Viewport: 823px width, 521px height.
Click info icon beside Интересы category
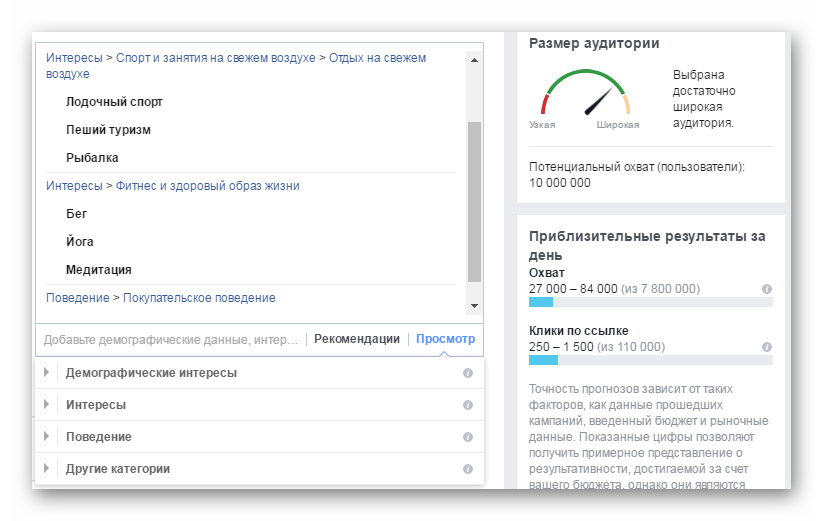point(467,405)
